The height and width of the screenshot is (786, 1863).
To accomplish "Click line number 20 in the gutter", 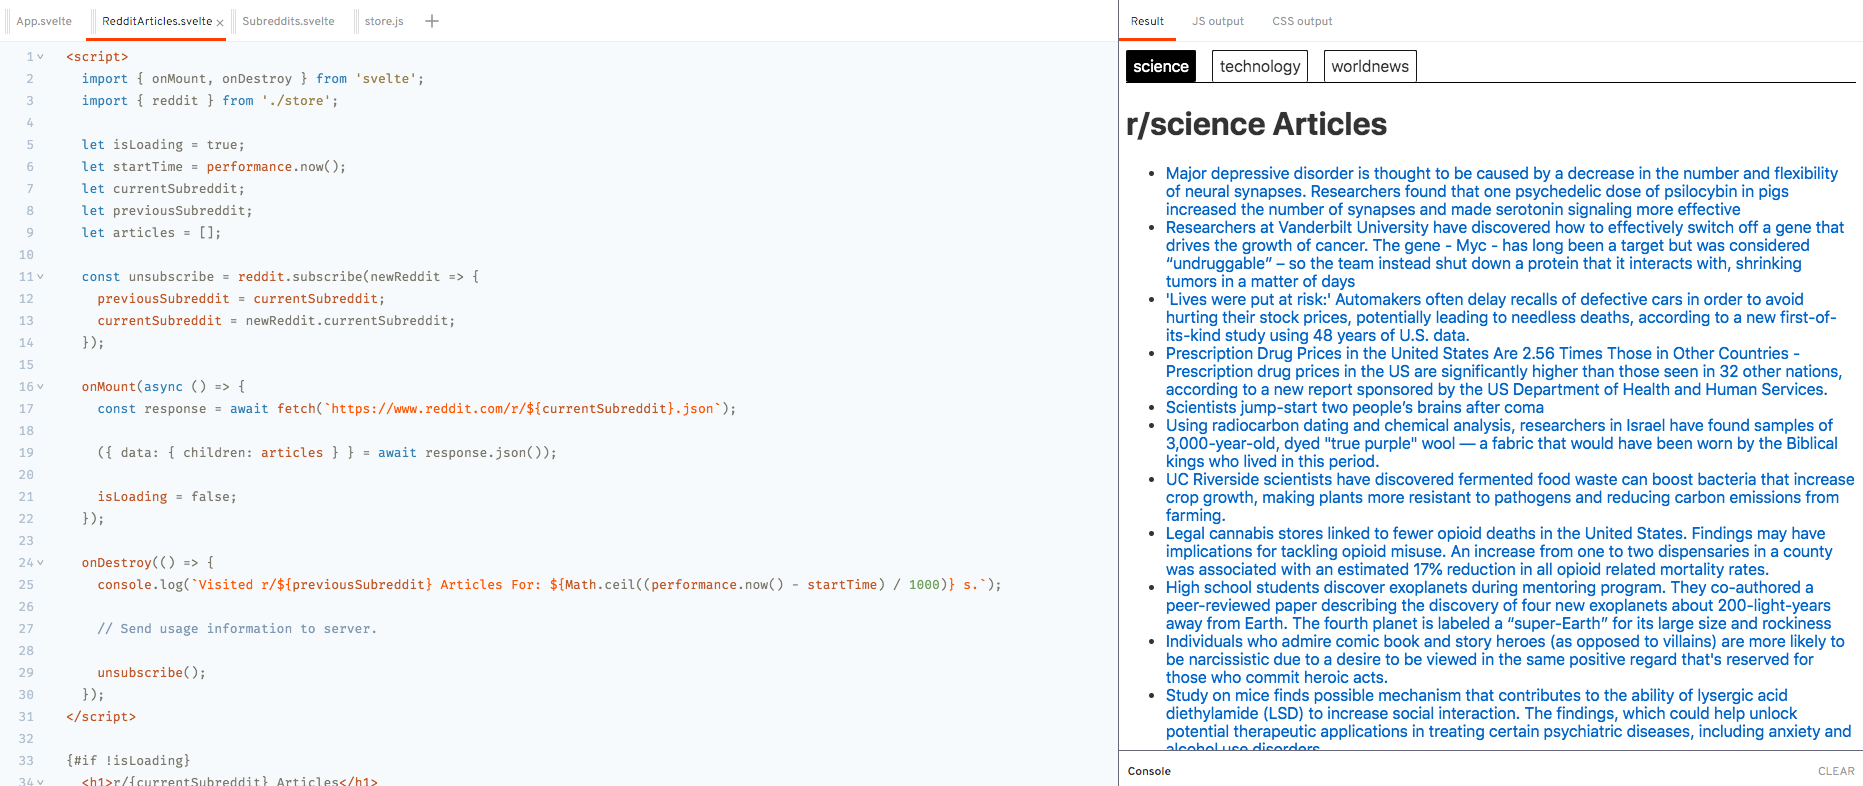I will tap(26, 475).
